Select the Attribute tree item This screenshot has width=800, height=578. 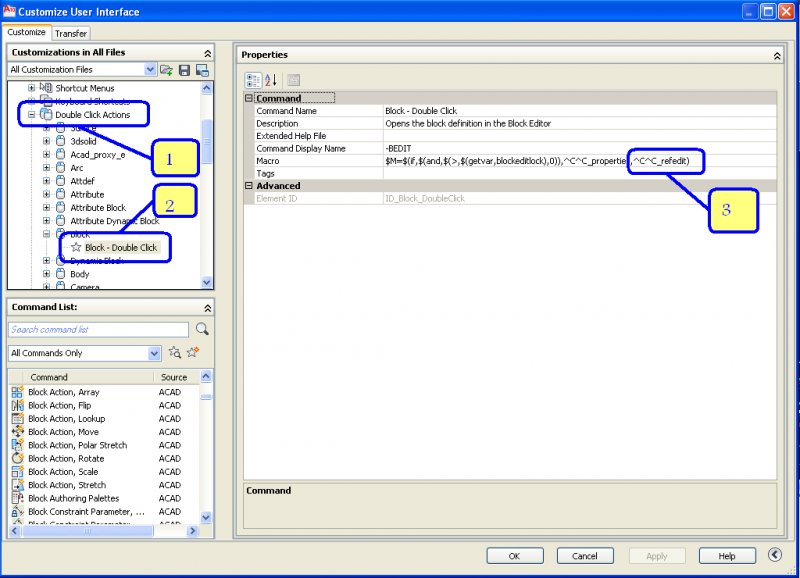tap(87, 194)
